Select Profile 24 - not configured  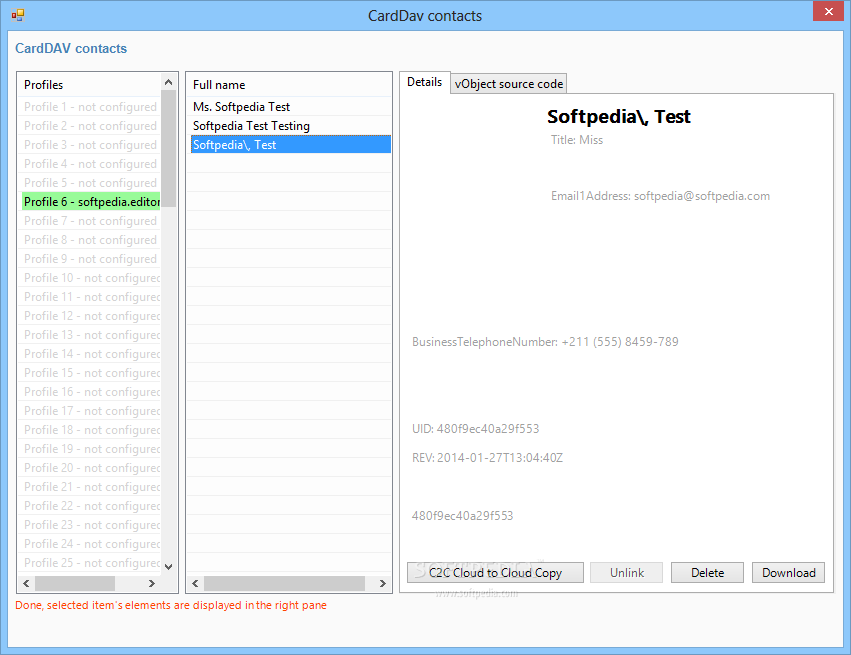[x=91, y=544]
